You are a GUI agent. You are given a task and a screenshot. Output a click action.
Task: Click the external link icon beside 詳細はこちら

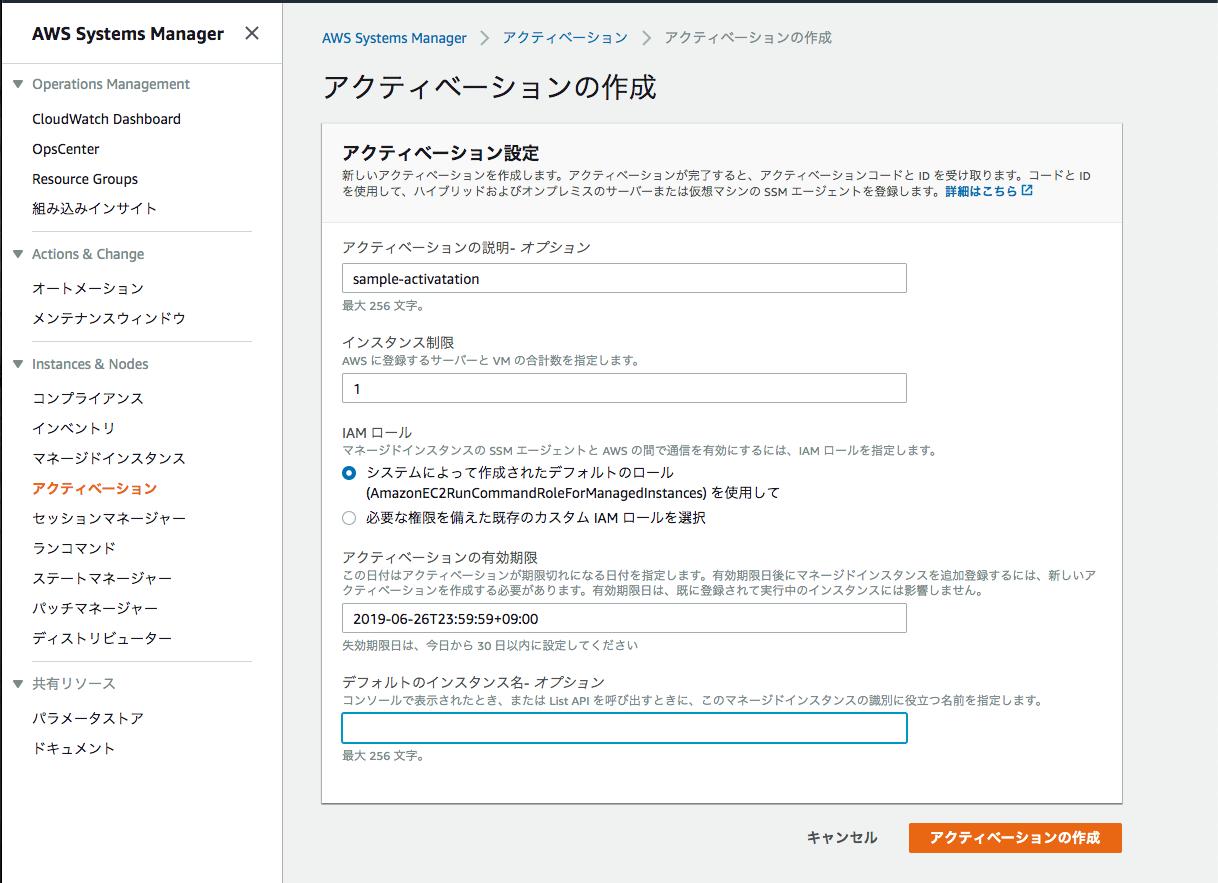pyautogui.click(x=1025, y=191)
